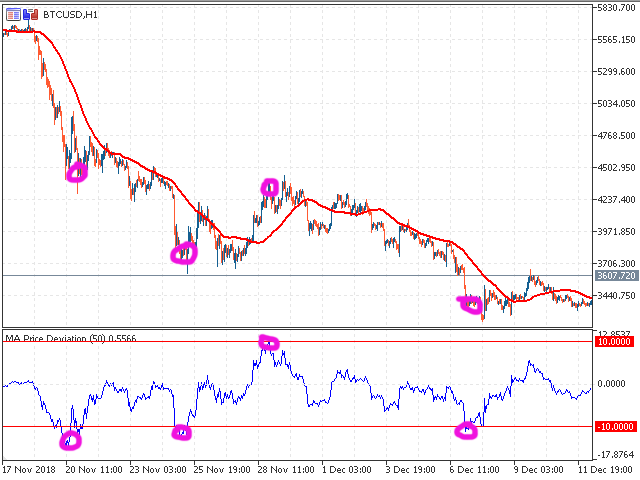Click the 4237.400 price axis label
The width and height of the screenshot is (640, 480).
pos(616,200)
